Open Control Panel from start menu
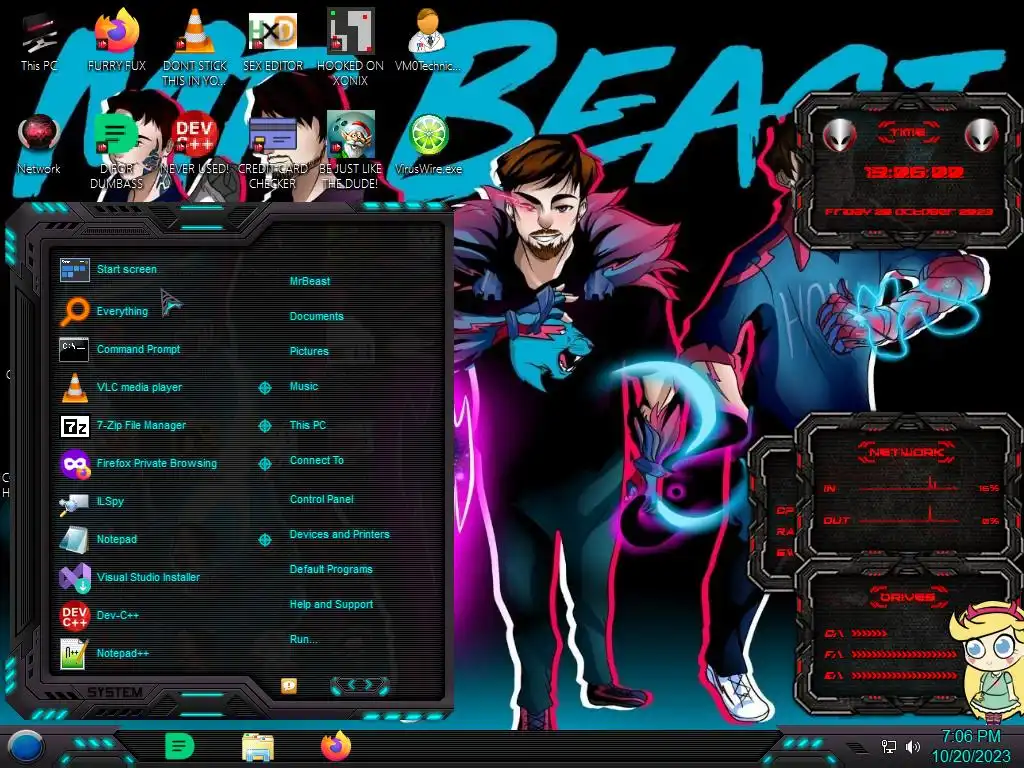This screenshot has width=1024, height=768. 321,499
